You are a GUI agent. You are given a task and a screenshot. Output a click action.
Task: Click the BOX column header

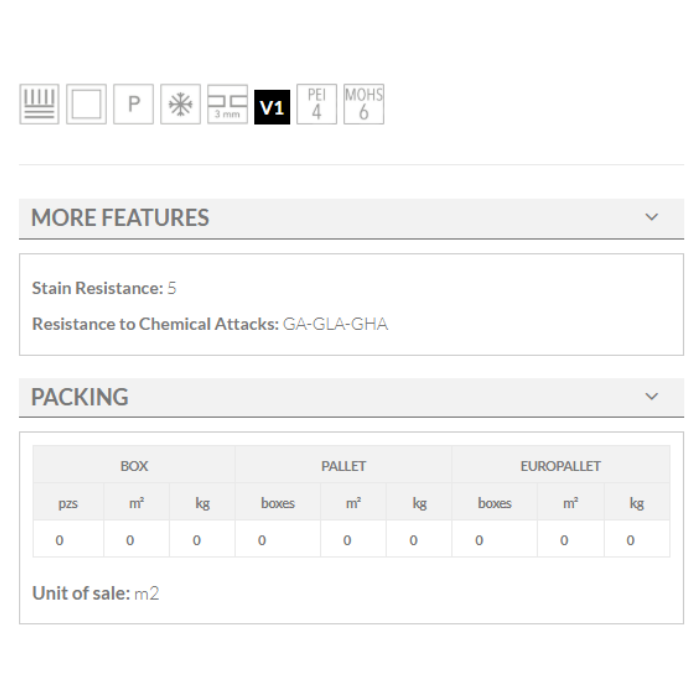tap(134, 466)
